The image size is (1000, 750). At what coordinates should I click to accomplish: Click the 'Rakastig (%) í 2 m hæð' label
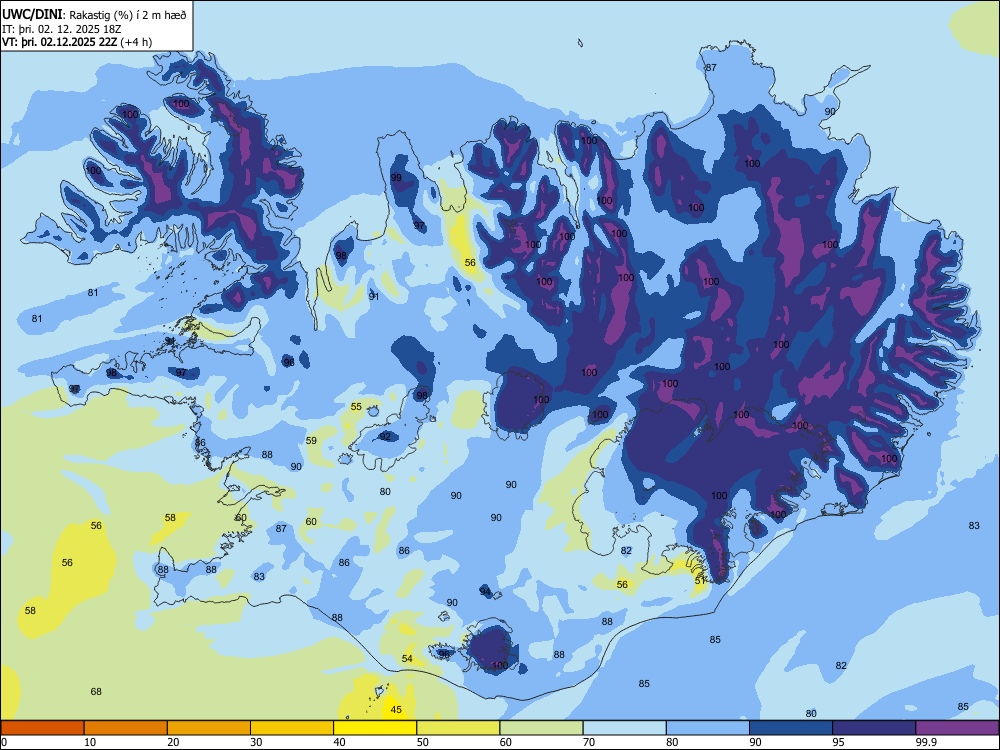pyautogui.click(x=128, y=15)
